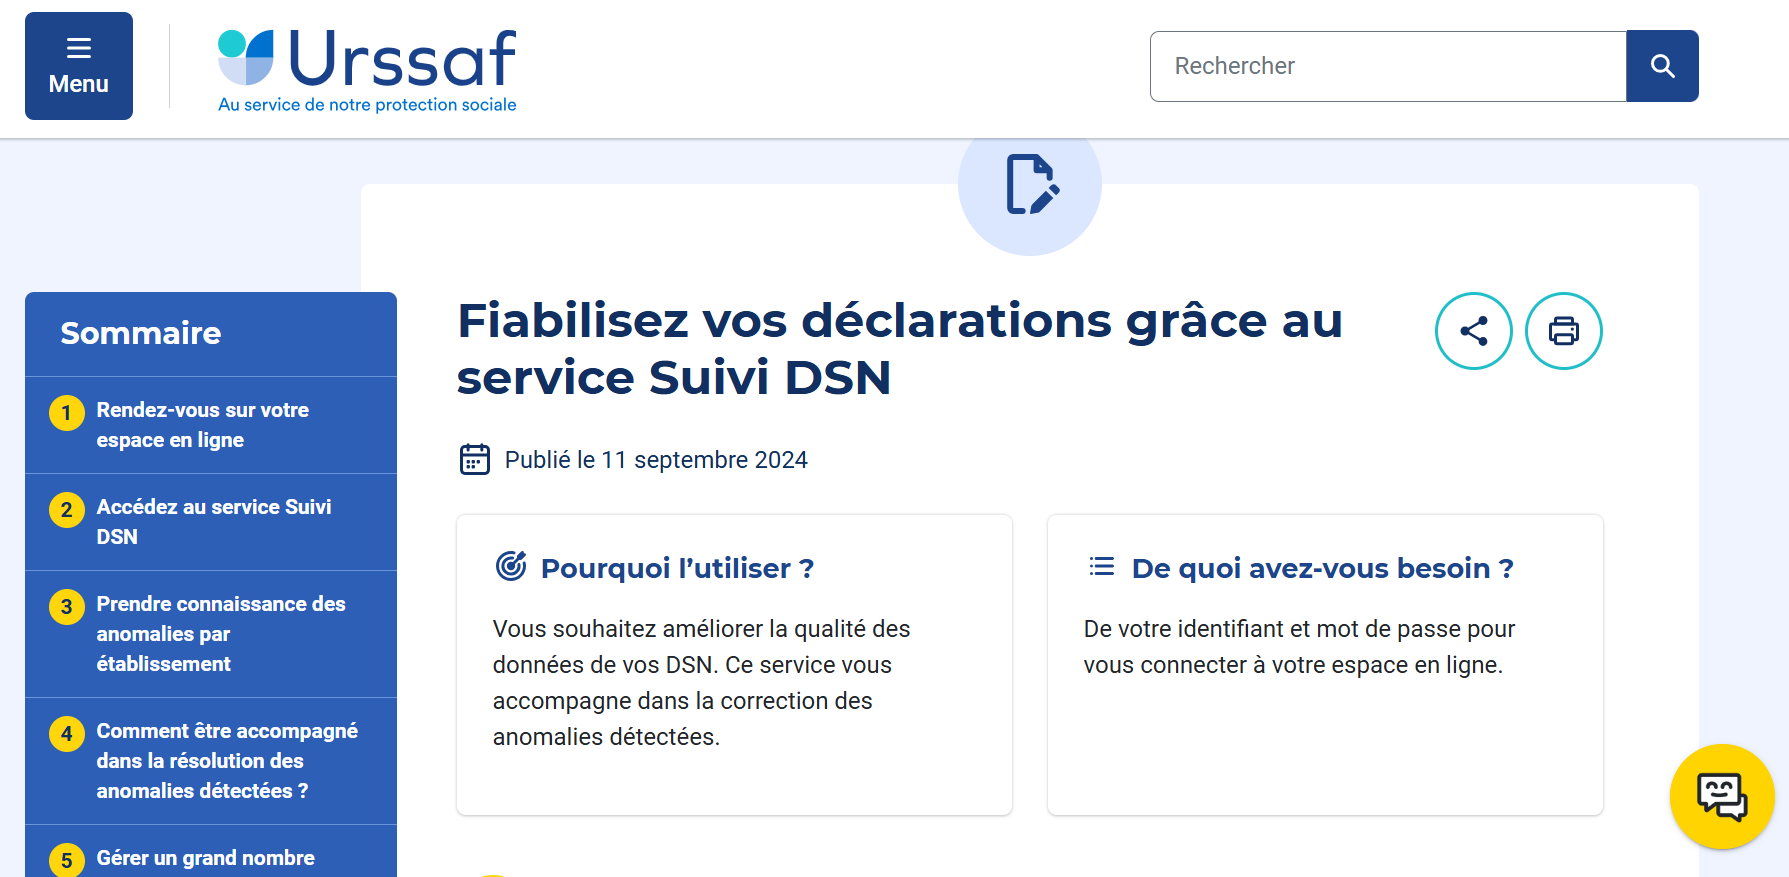Click the Sommaire panel header
This screenshot has height=877, width=1789.
tap(141, 333)
